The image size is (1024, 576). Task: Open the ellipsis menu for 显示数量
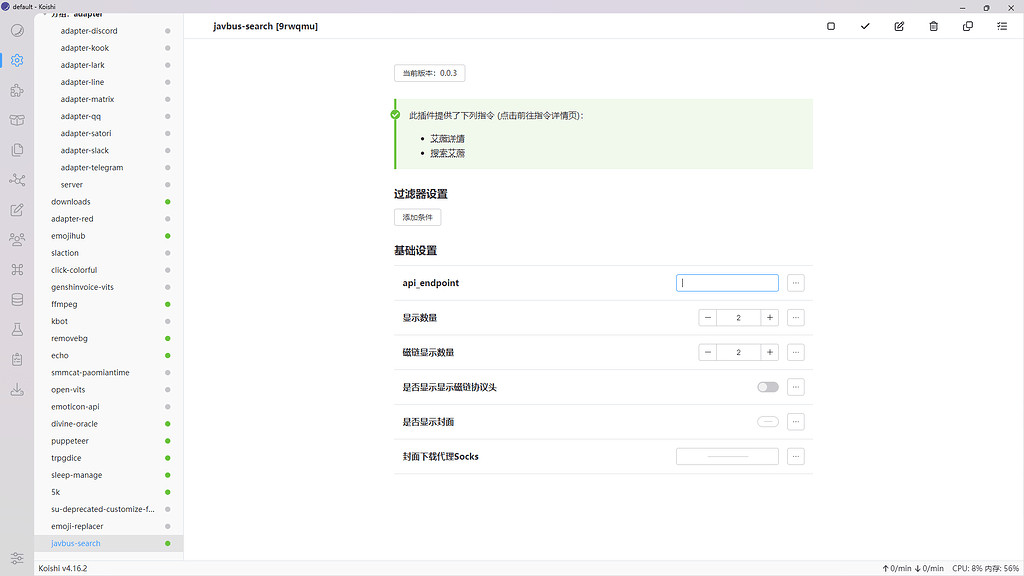pos(795,317)
